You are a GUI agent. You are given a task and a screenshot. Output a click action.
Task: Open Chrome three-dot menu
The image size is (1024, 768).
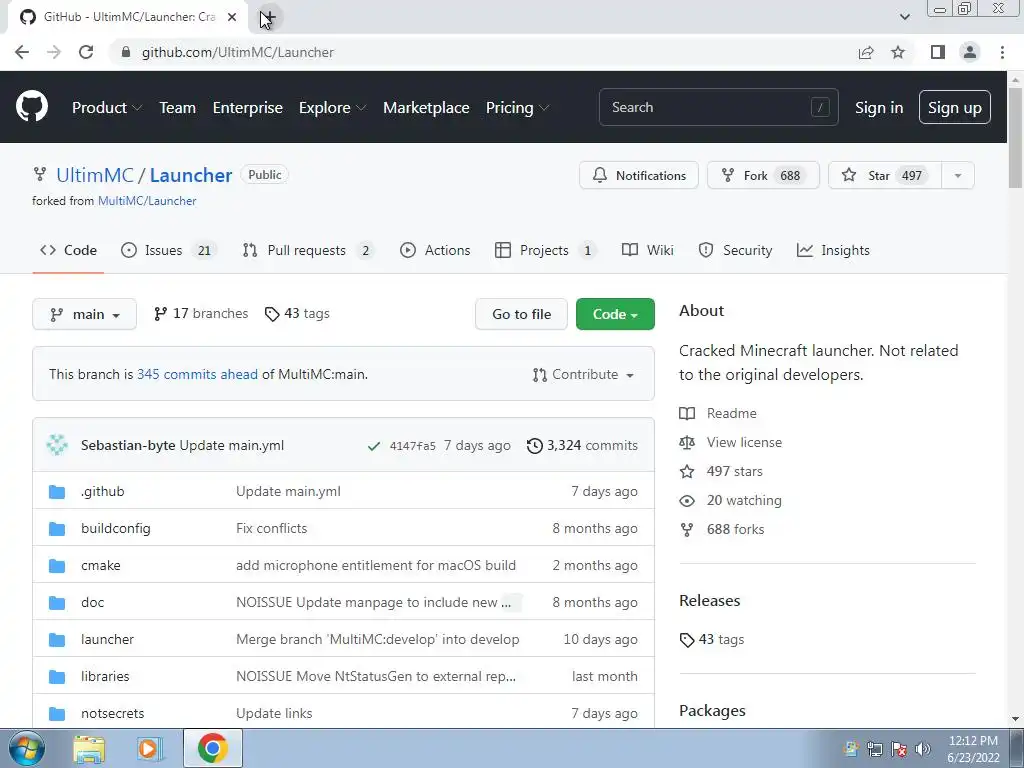click(1002, 52)
